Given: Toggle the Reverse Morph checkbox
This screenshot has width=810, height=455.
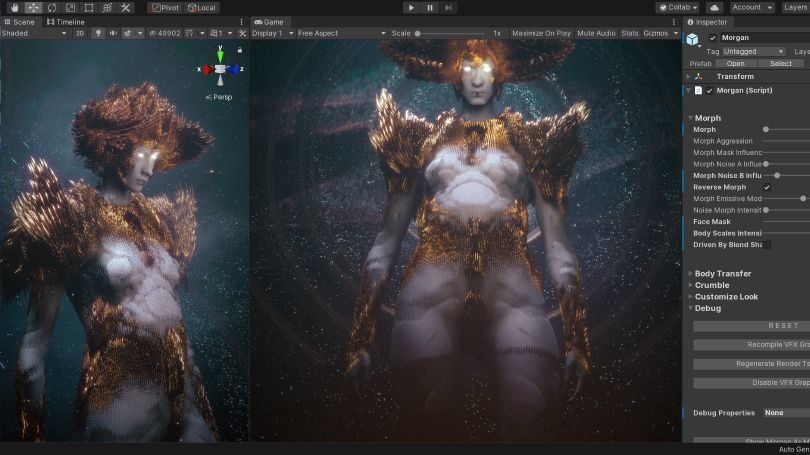Looking at the screenshot, I should pyautogui.click(x=767, y=187).
